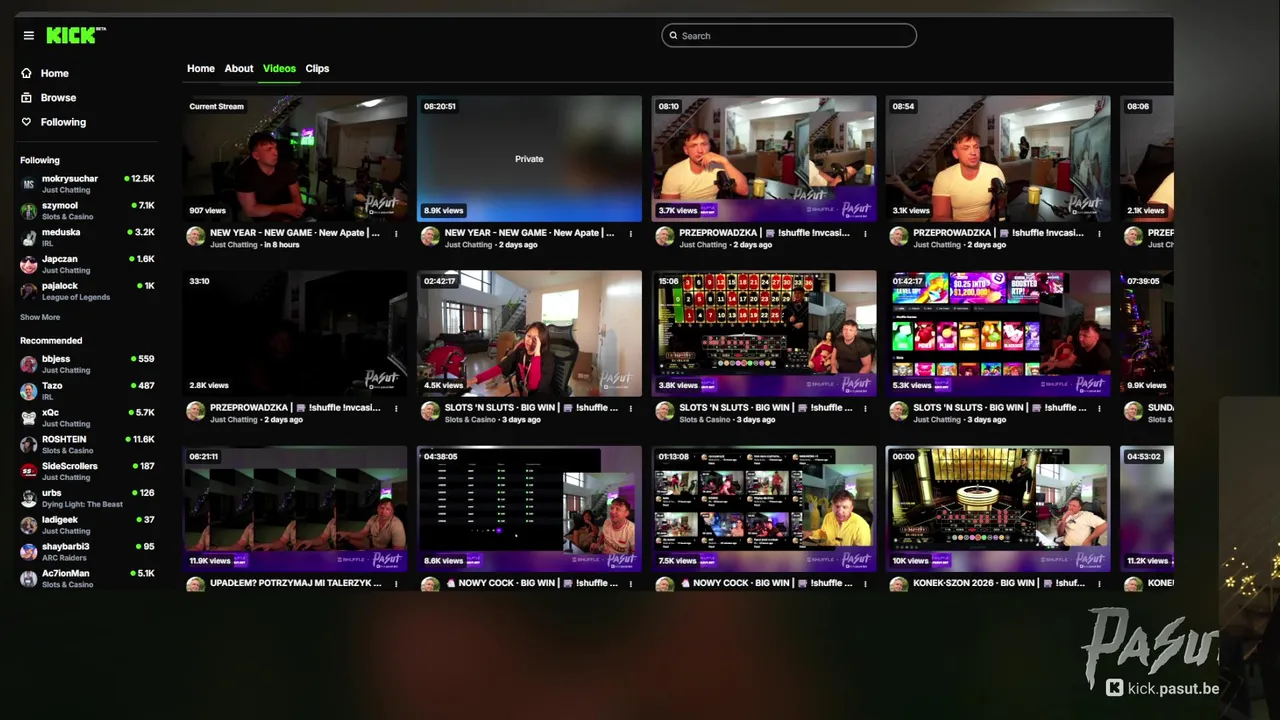Open ladigeek channel avatar
The image size is (1280, 720).
[28, 525]
